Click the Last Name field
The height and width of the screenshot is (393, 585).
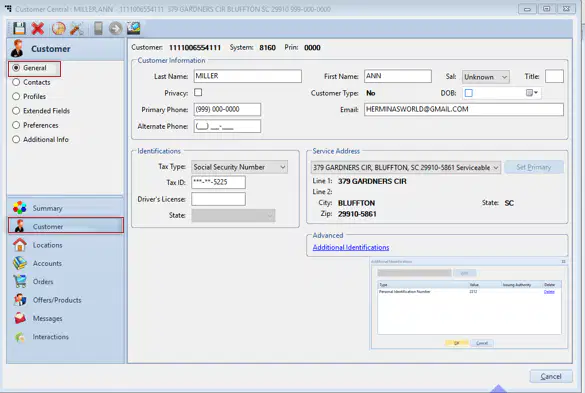click(248, 76)
